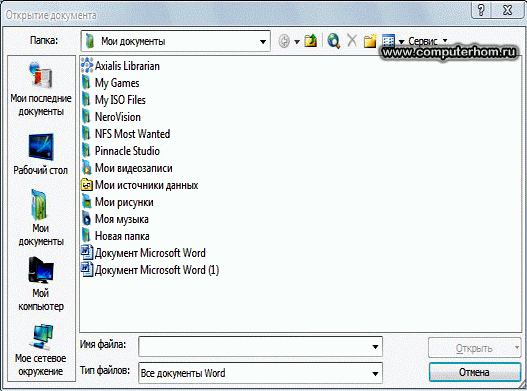Open the Сервис menu
This screenshot has width=527, height=391.
[428, 41]
